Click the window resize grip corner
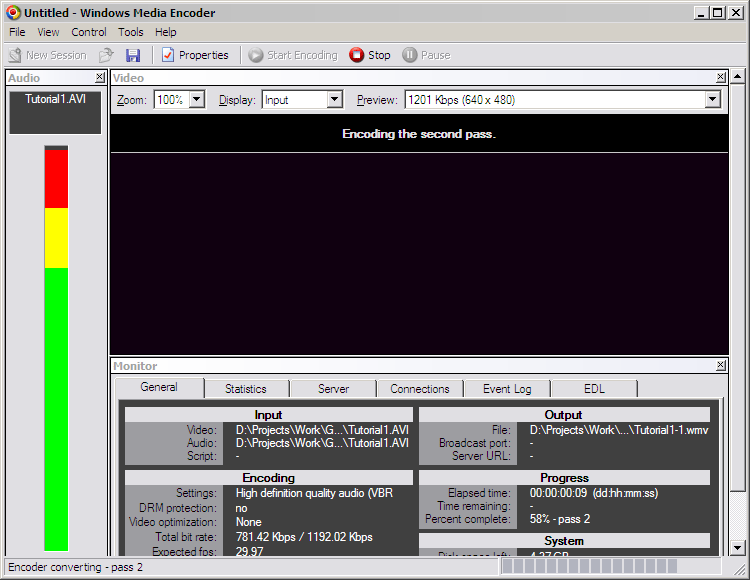This screenshot has height=580, width=750. tap(740, 569)
